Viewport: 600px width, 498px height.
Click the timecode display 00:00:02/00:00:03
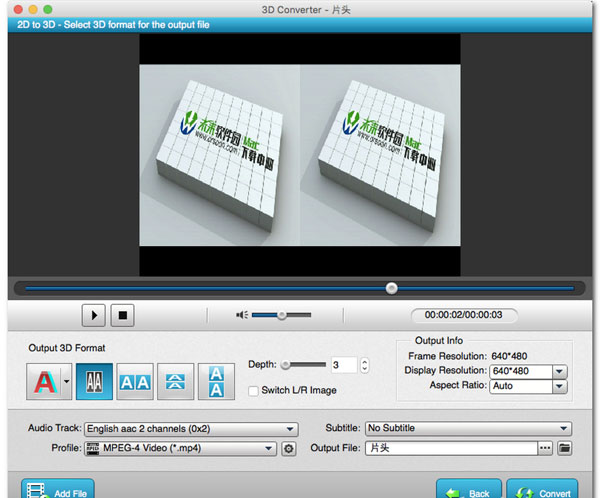pos(463,315)
